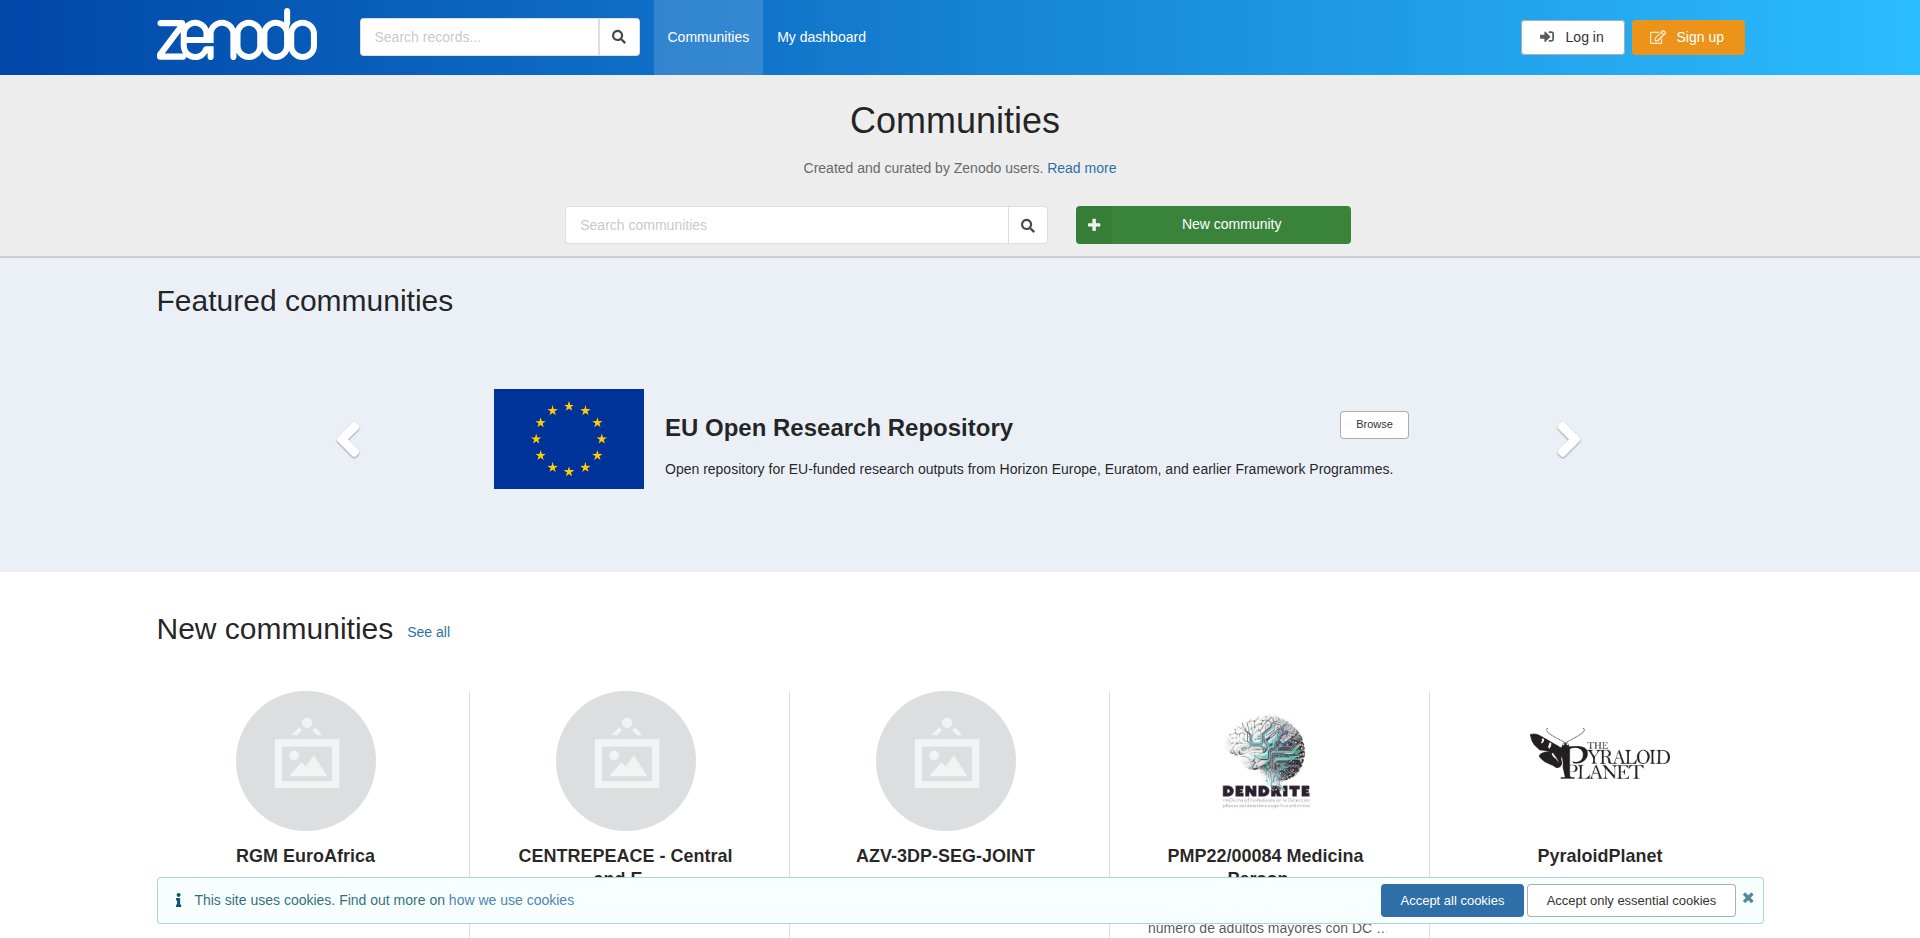
Task: Focus the Search communities field
Action: (x=787, y=225)
